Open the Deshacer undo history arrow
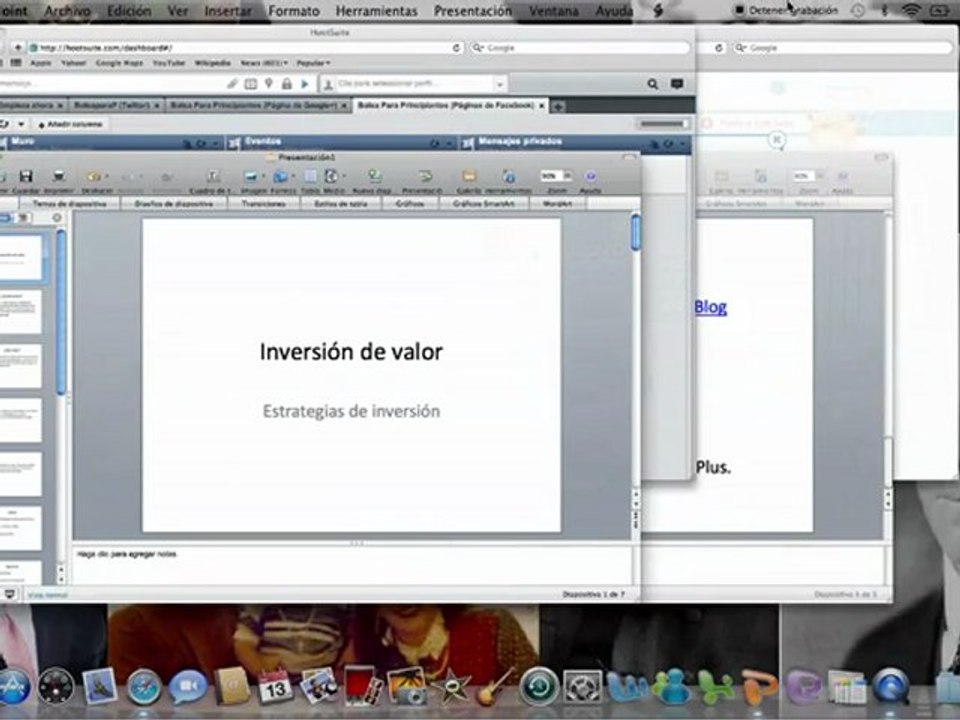 click(107, 177)
